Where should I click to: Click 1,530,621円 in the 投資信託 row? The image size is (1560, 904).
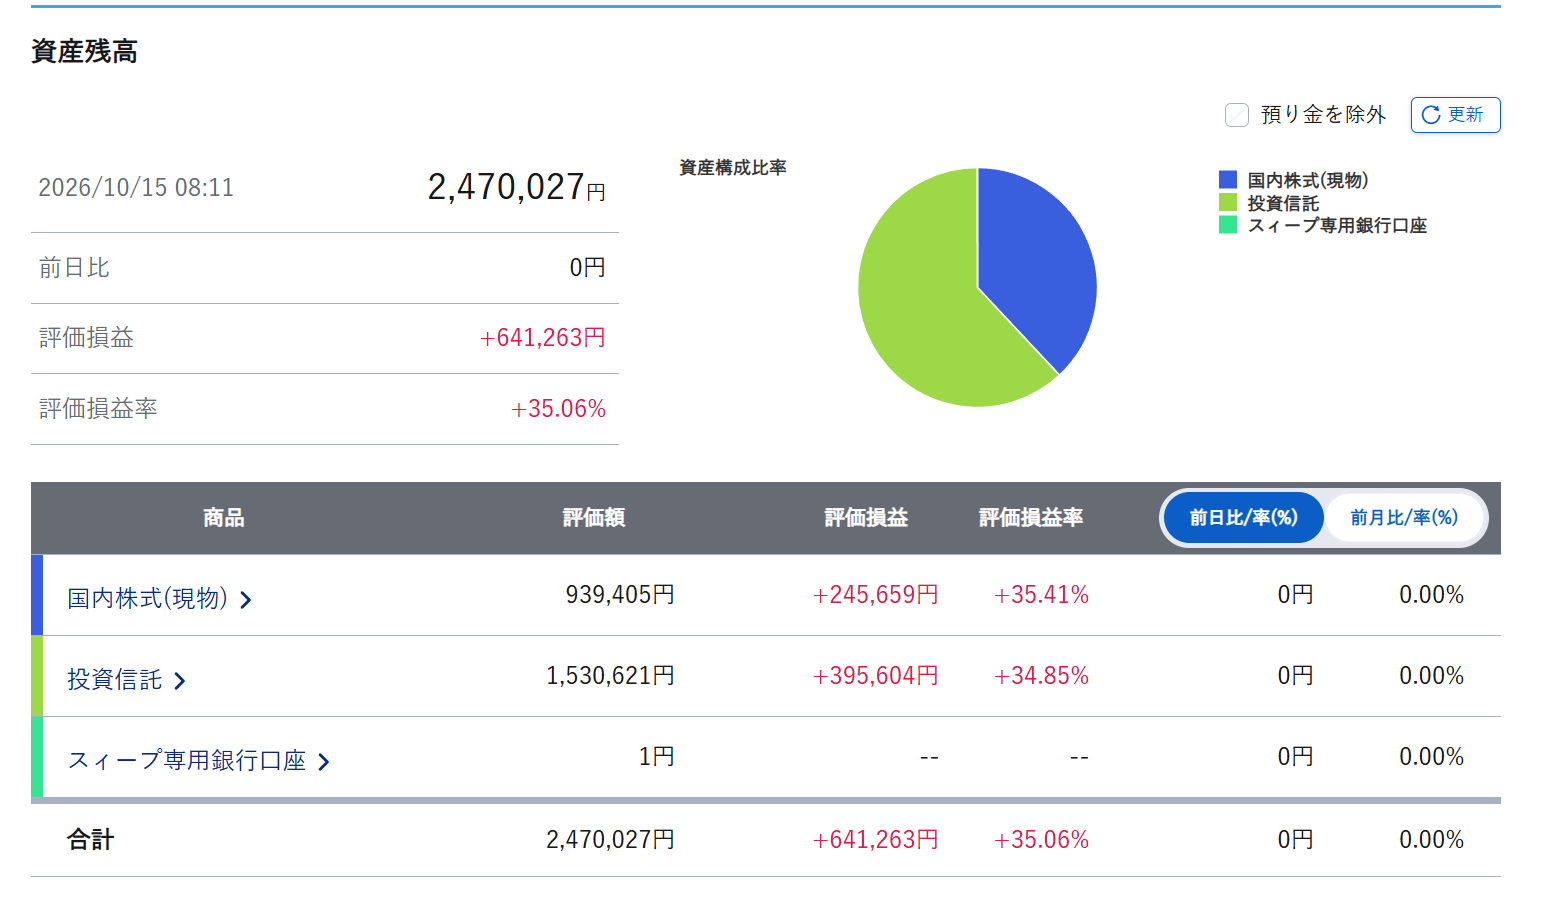pyautogui.click(x=610, y=676)
